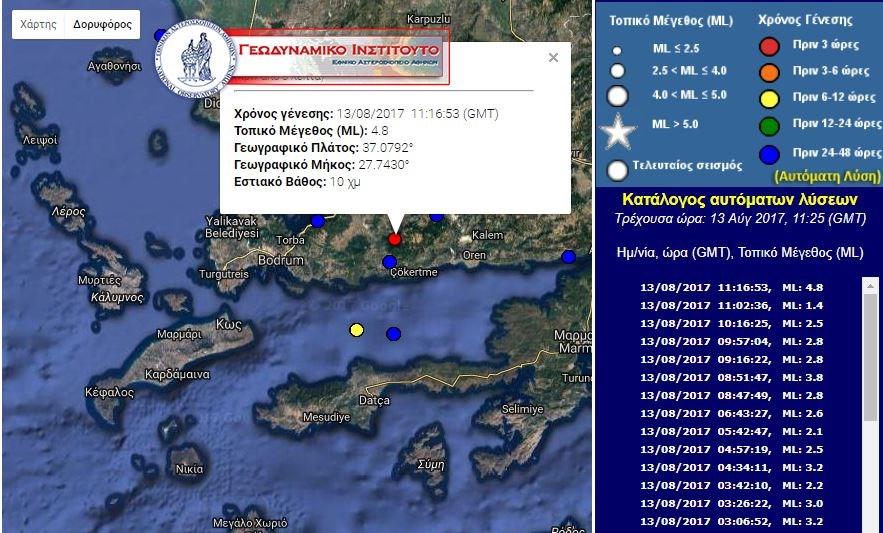
Task: Click the star icon for ML > 5.0
Action: (618, 131)
